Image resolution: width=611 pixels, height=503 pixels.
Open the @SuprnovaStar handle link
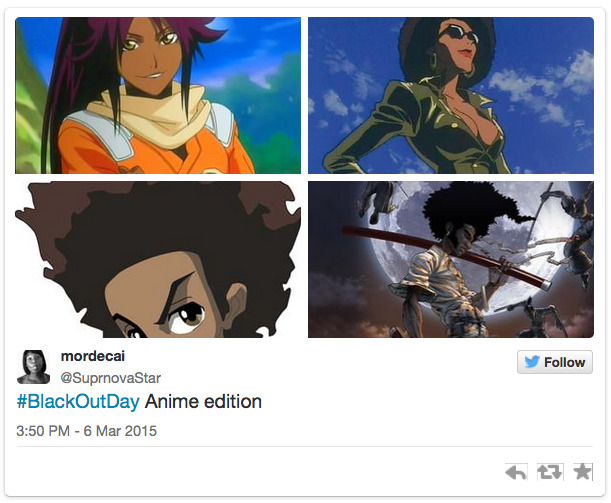coord(111,378)
